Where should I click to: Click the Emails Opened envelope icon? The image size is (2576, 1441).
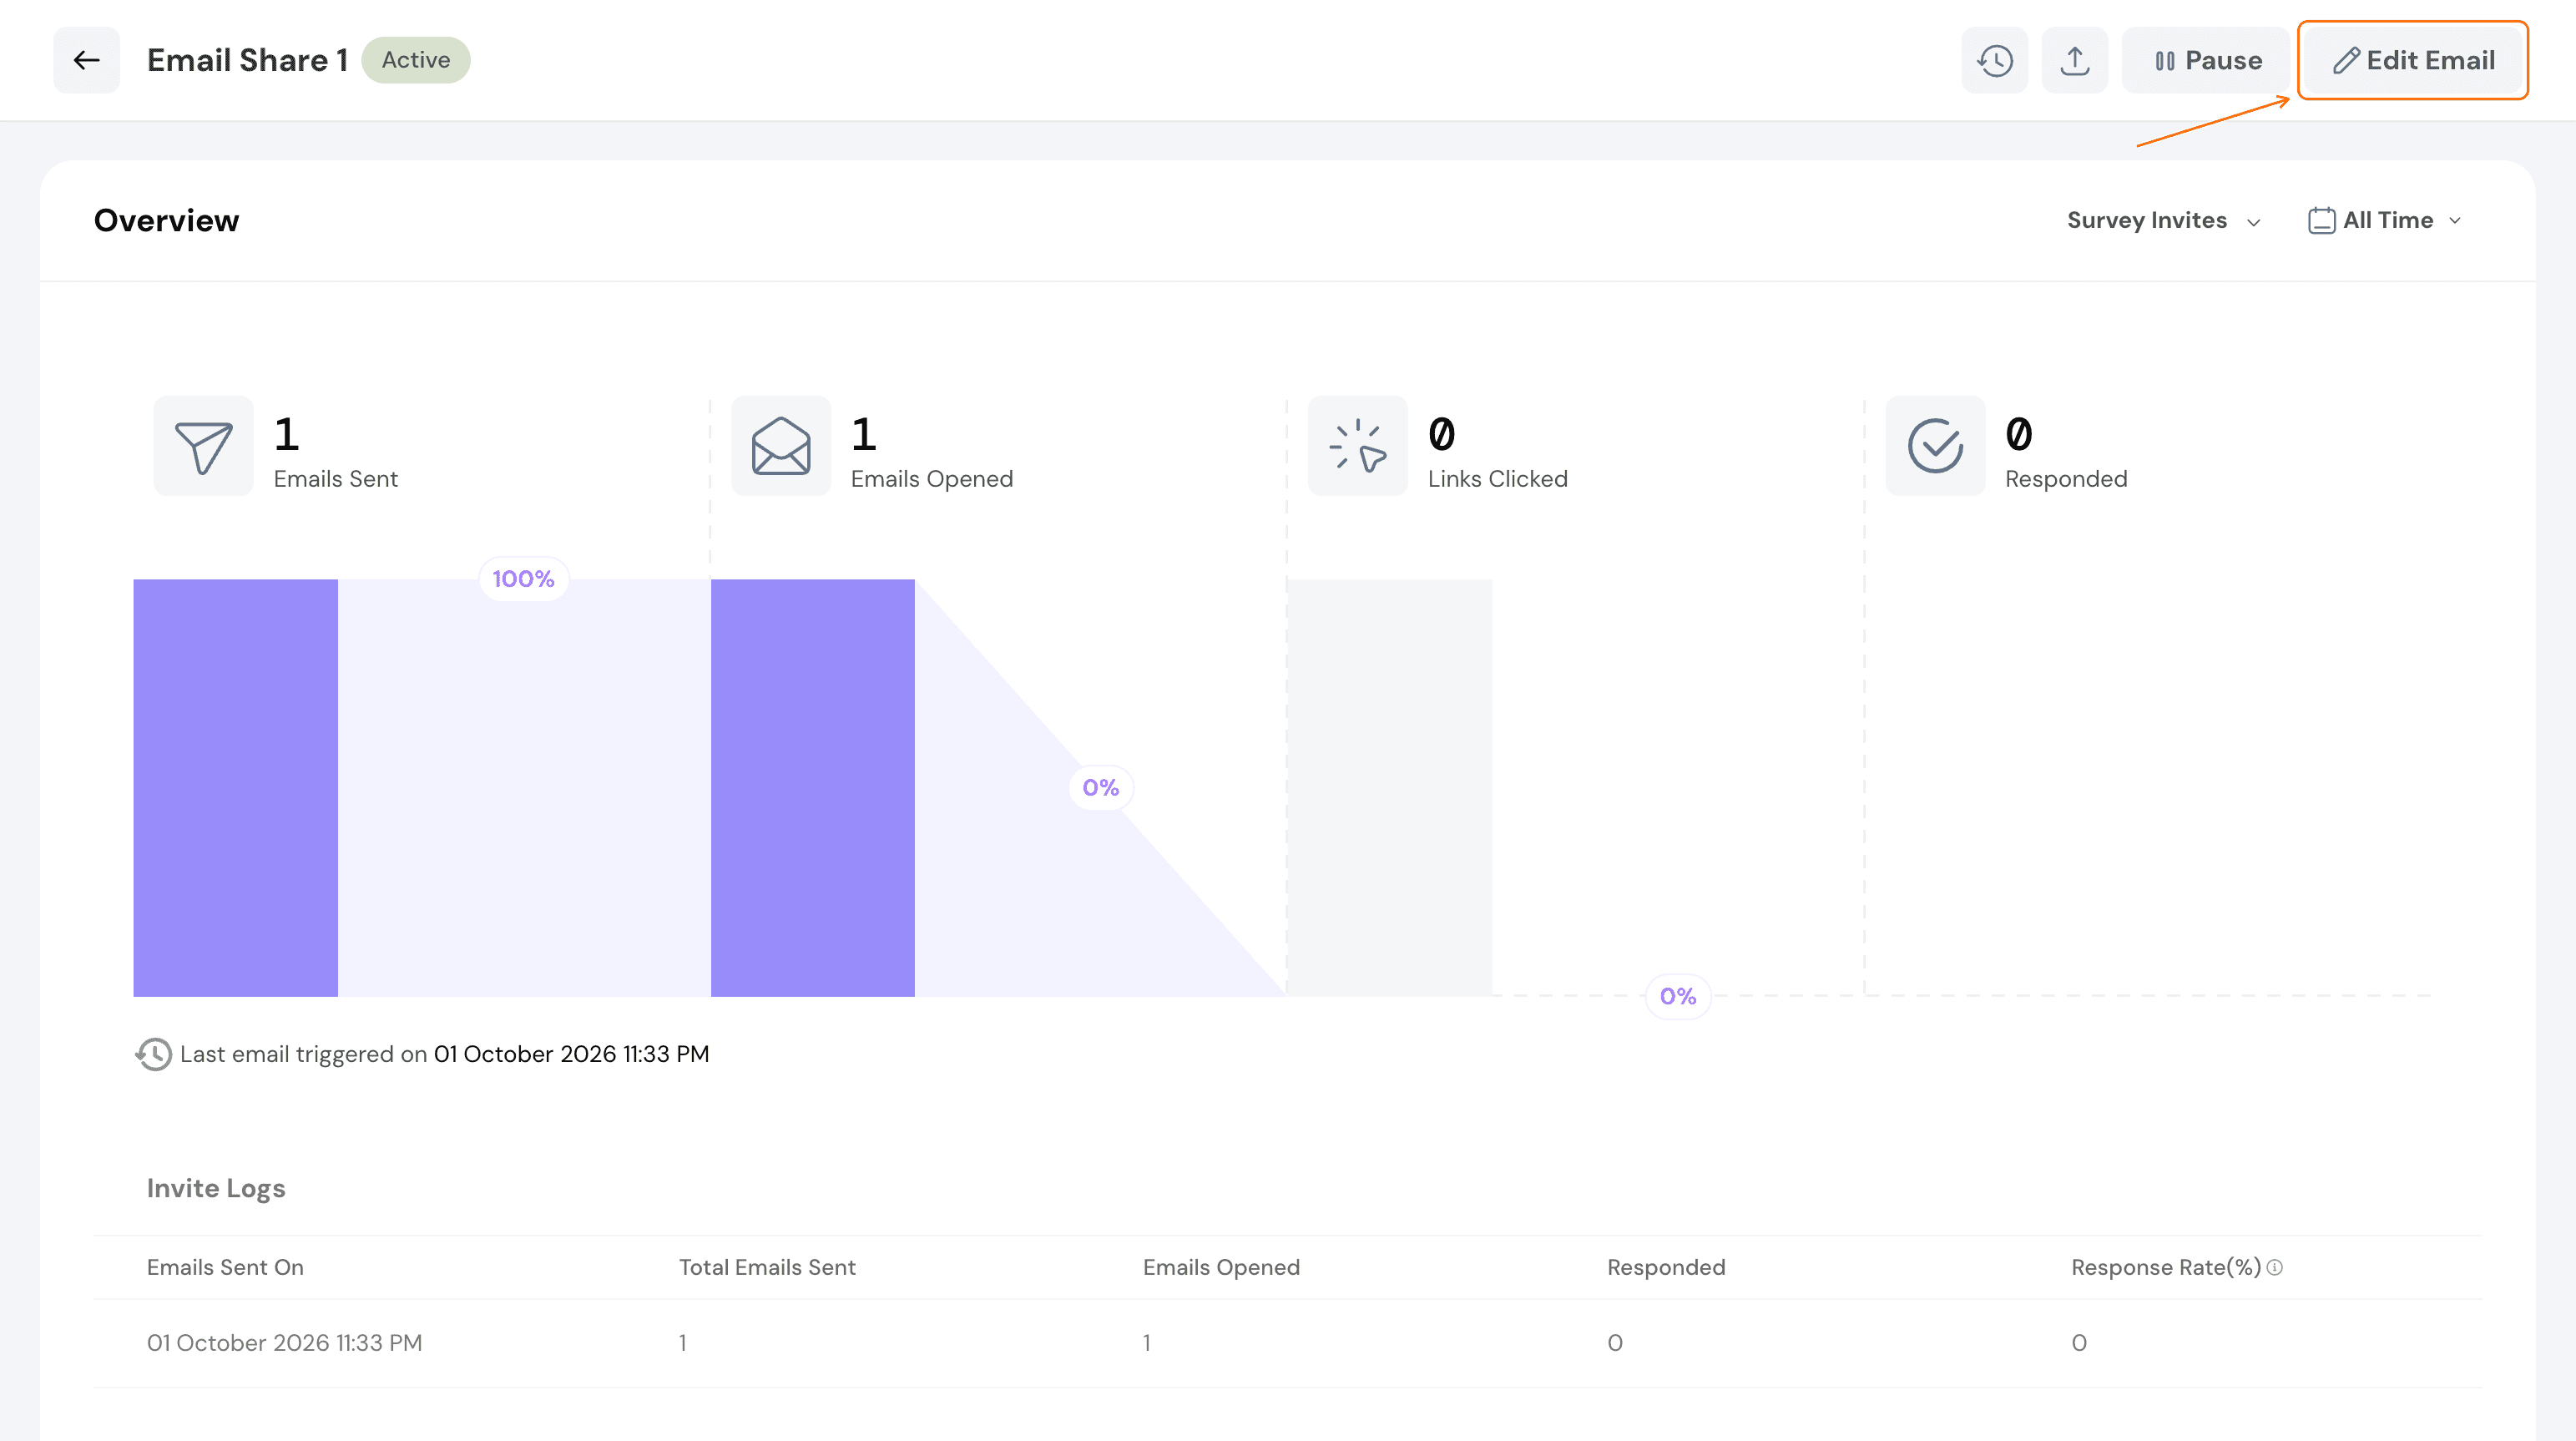(x=781, y=446)
